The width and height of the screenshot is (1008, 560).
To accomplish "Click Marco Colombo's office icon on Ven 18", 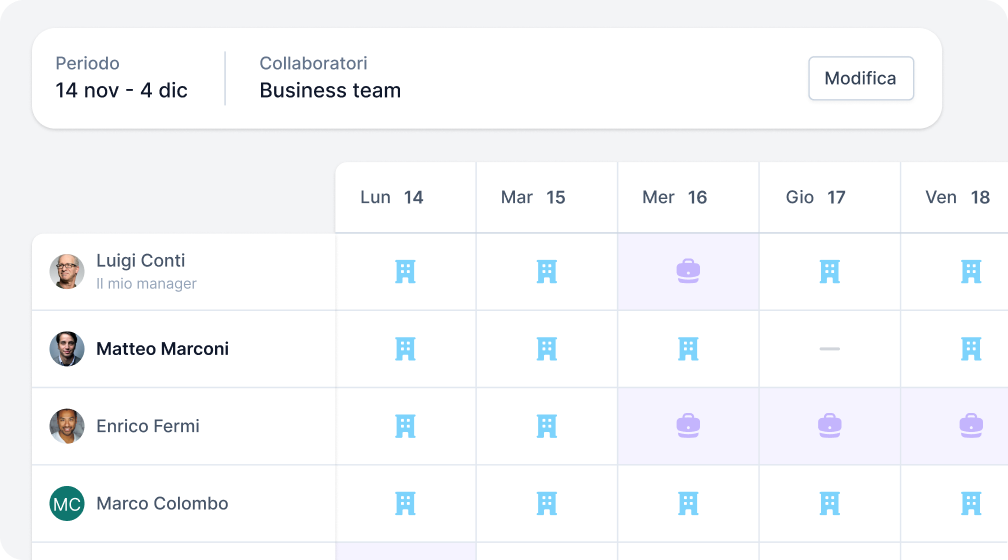I will [970, 503].
